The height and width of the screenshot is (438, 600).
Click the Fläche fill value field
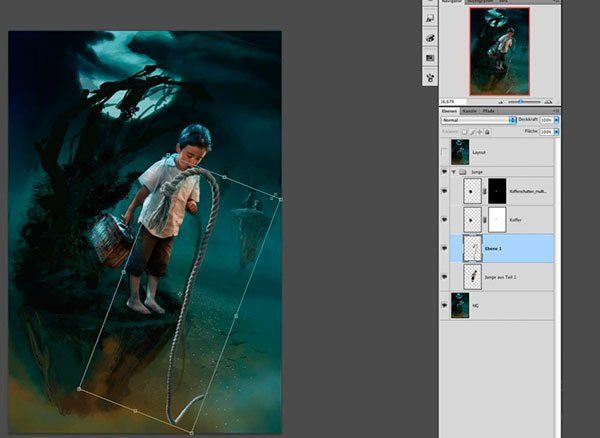tap(546, 132)
